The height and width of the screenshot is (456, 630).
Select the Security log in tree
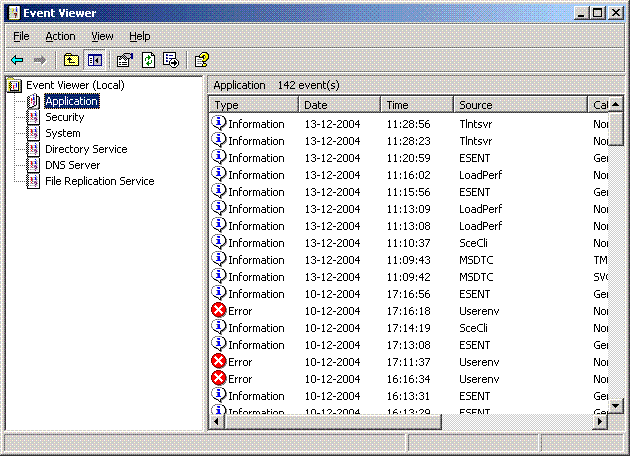pos(64,117)
